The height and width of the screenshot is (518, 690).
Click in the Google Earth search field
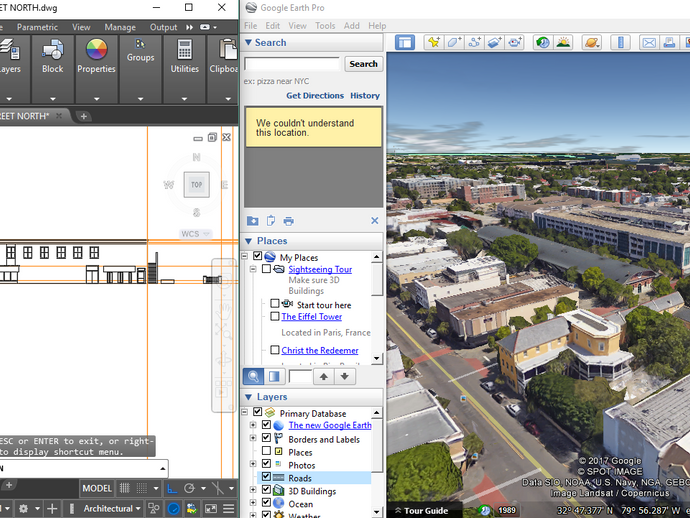click(292, 63)
